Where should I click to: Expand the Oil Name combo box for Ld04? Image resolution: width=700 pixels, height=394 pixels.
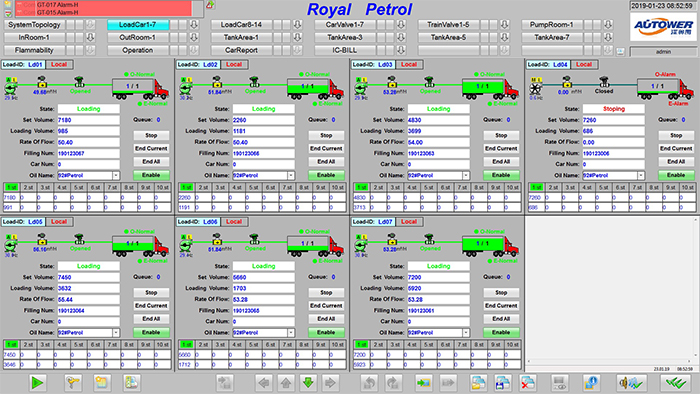pyautogui.click(x=641, y=175)
